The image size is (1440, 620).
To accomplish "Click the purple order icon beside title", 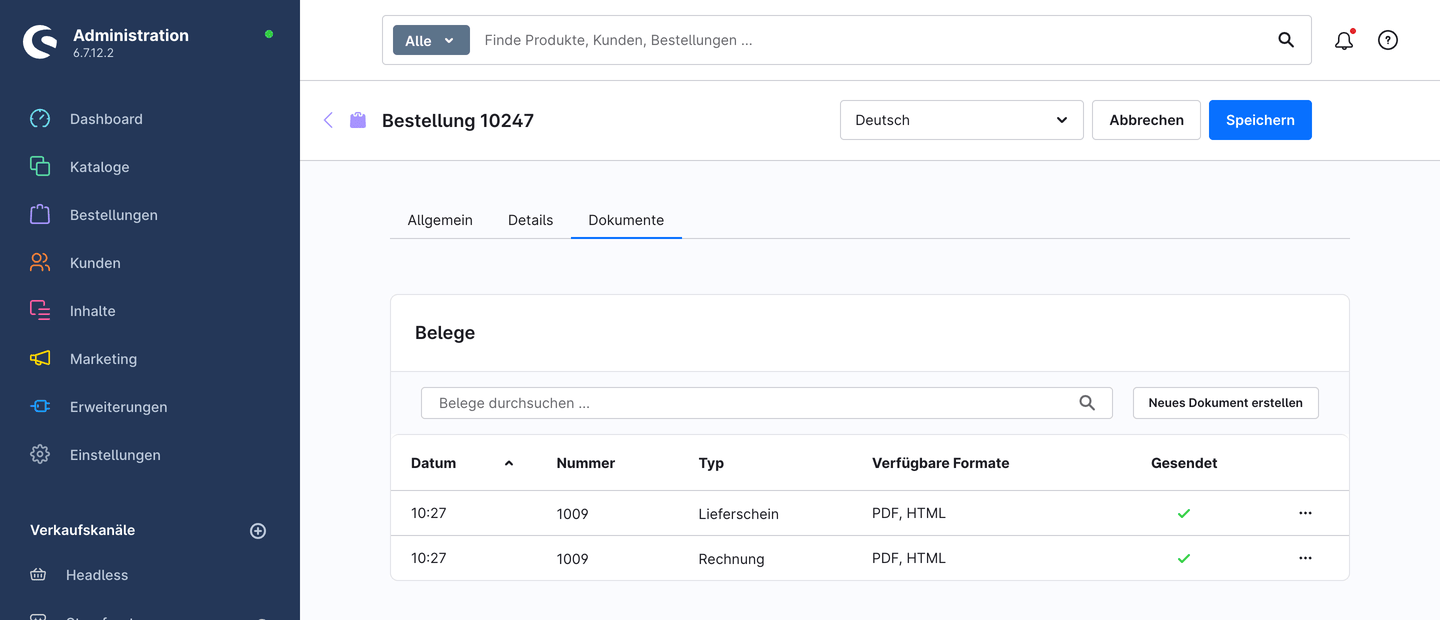I will tap(358, 120).
